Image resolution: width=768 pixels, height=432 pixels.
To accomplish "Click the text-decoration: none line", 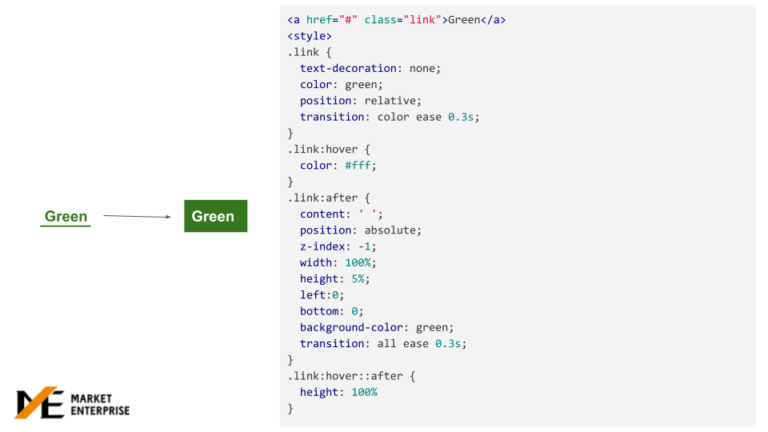I will [x=370, y=68].
